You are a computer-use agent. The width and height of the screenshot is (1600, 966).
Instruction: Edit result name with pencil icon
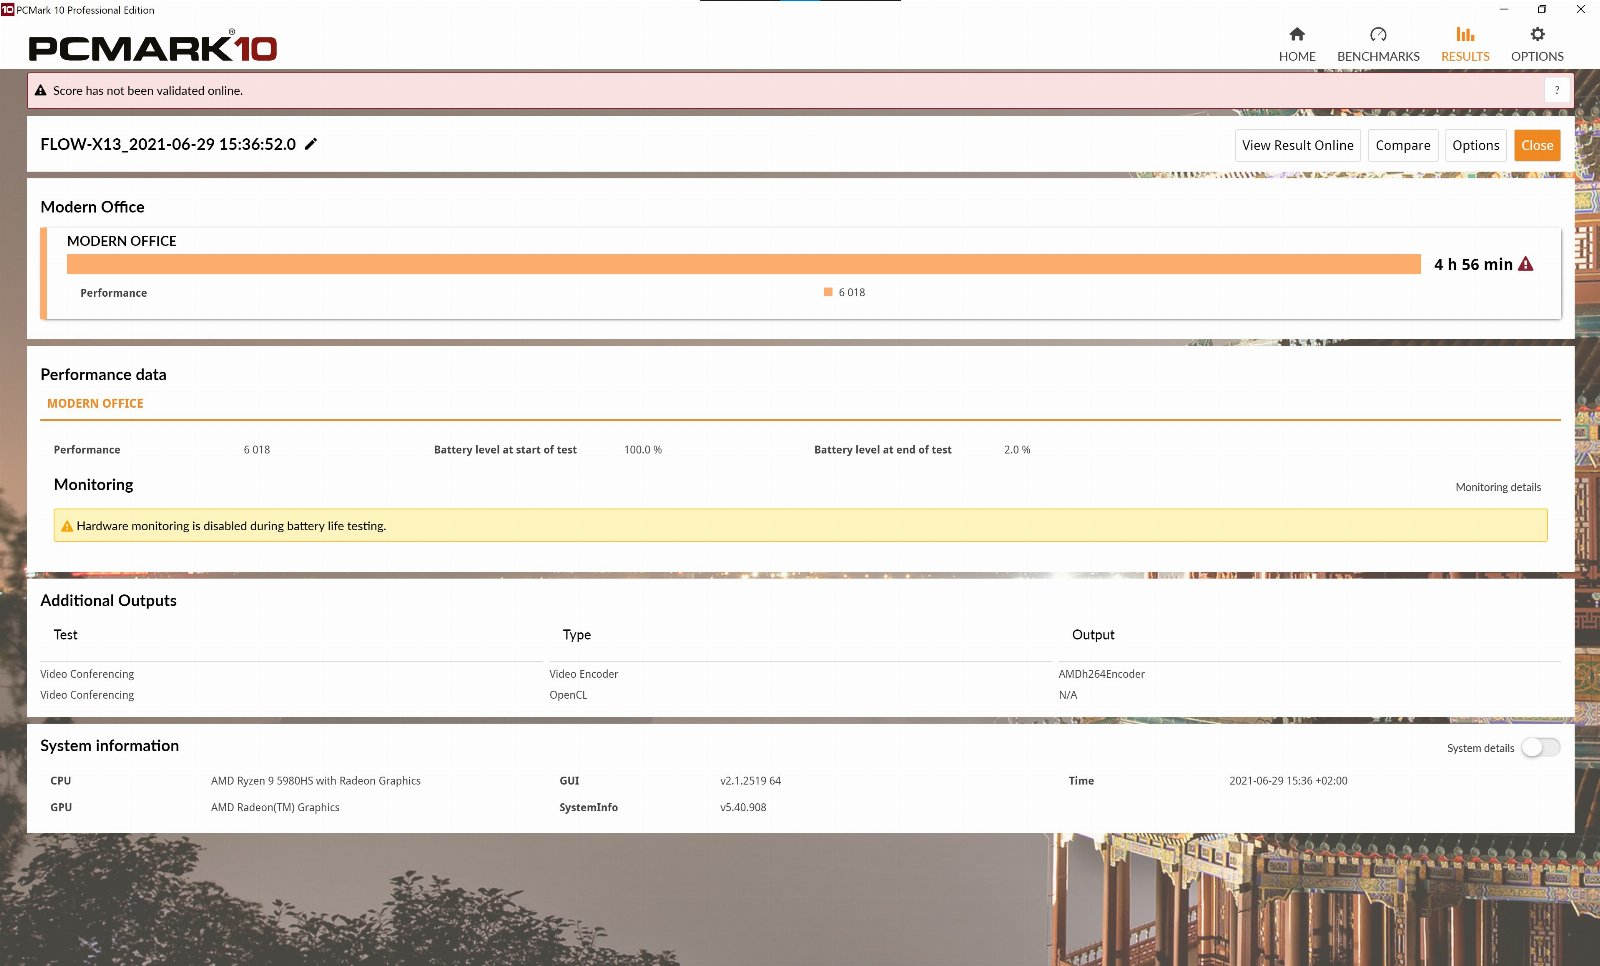311,144
